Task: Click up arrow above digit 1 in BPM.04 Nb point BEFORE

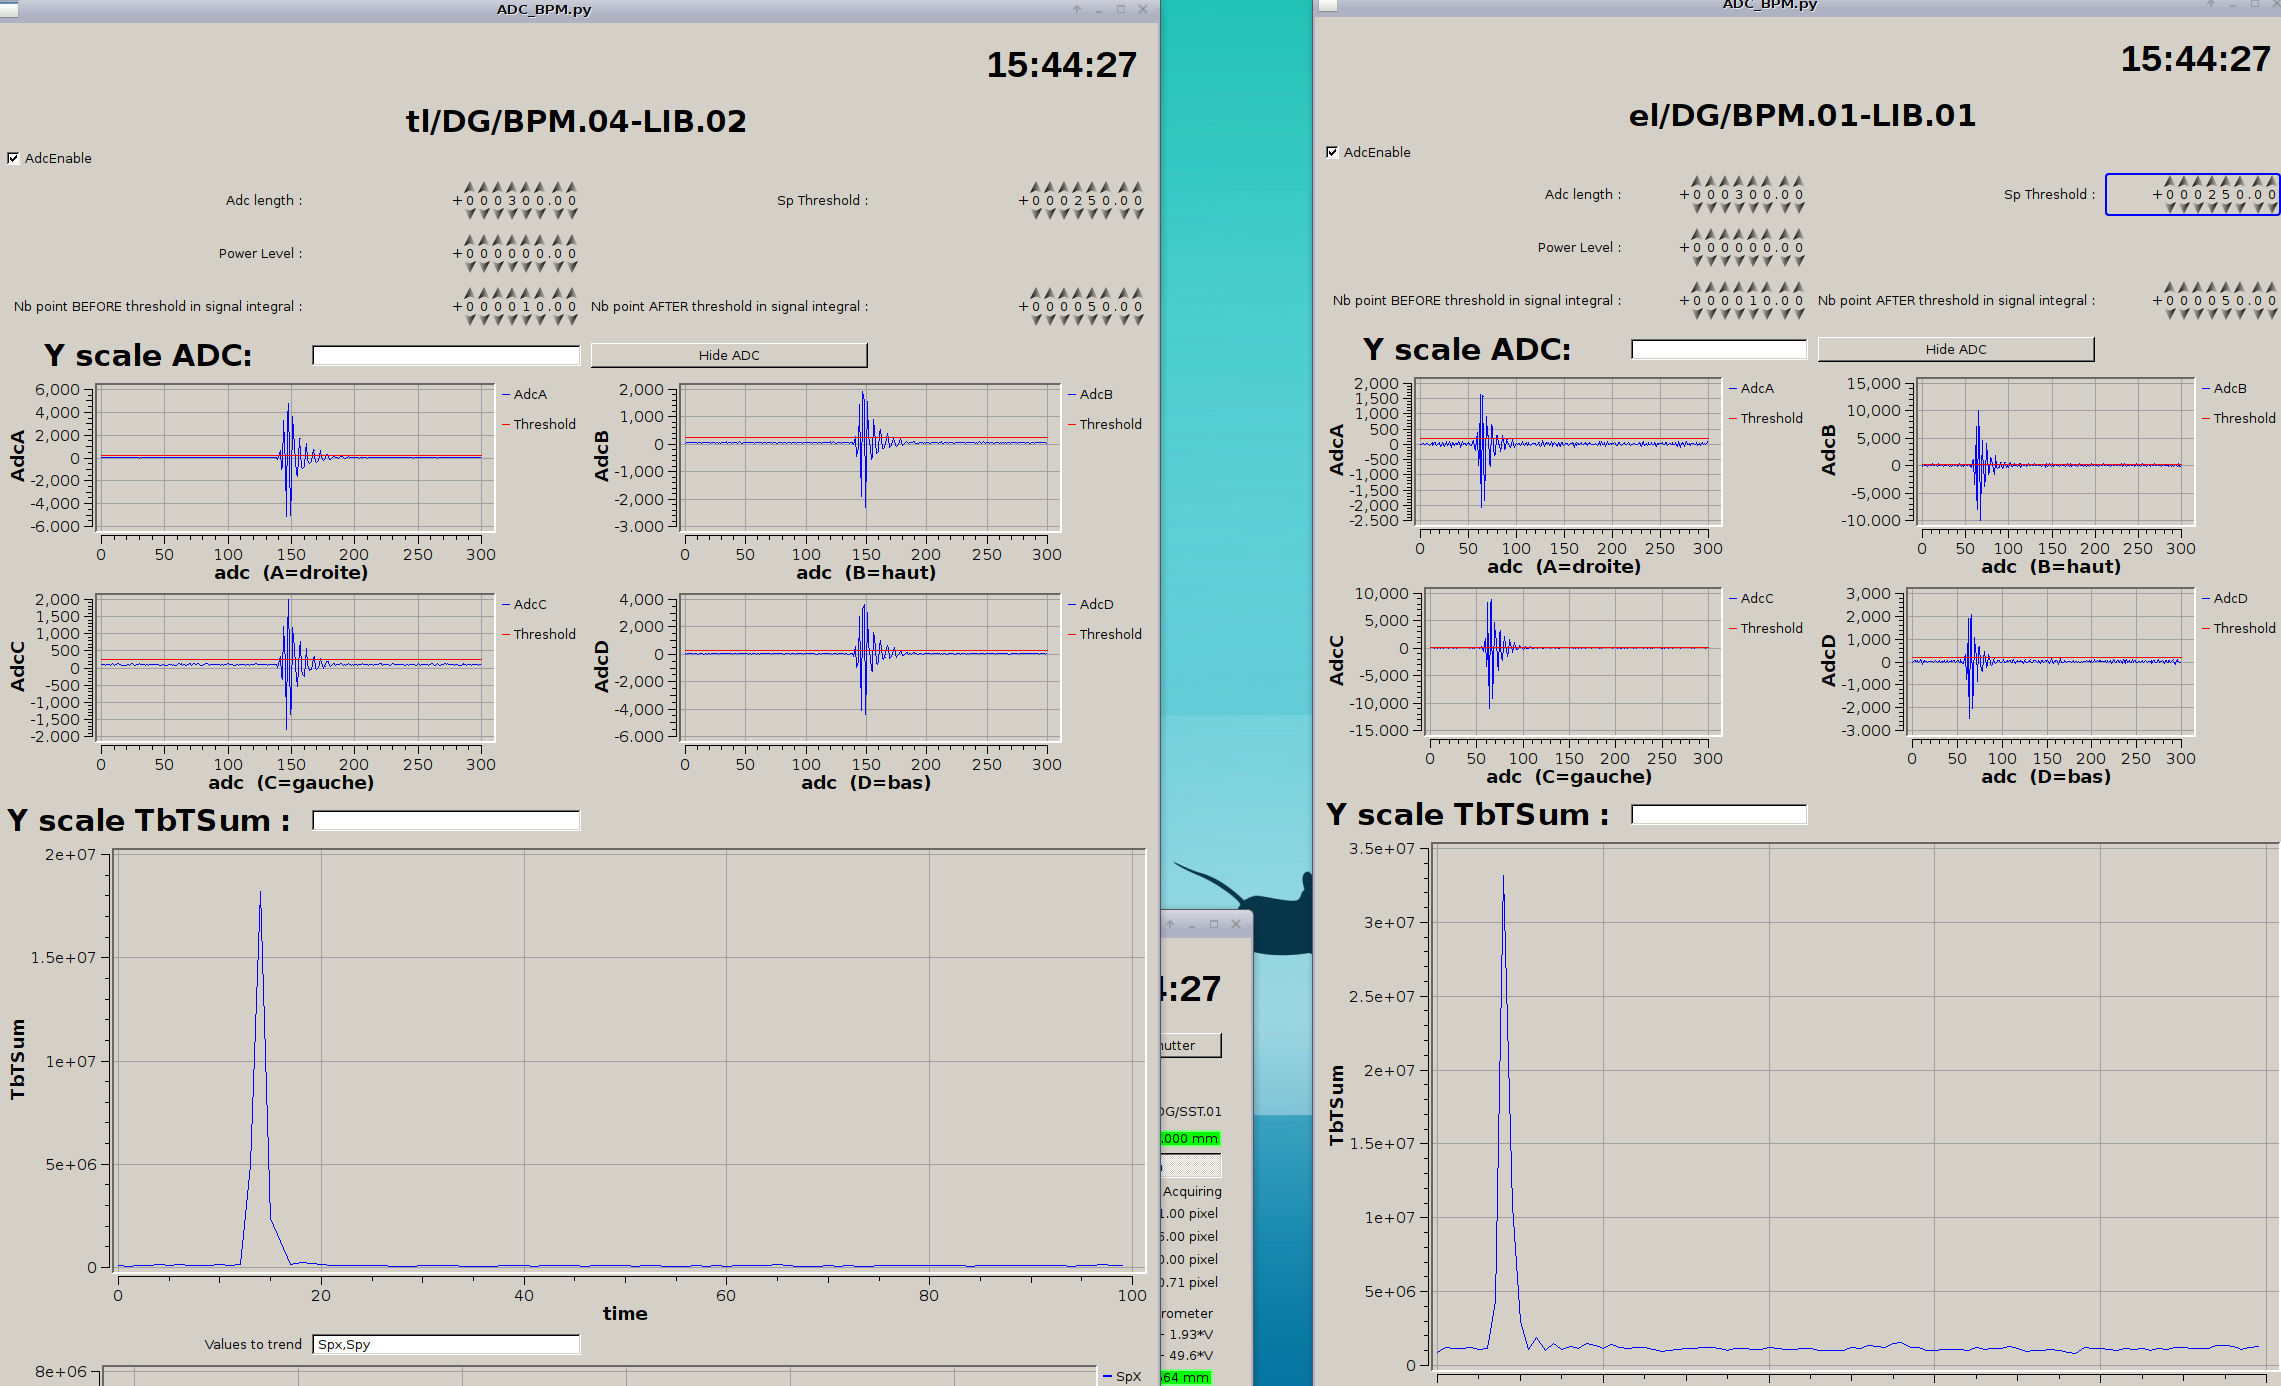Action: click(526, 293)
